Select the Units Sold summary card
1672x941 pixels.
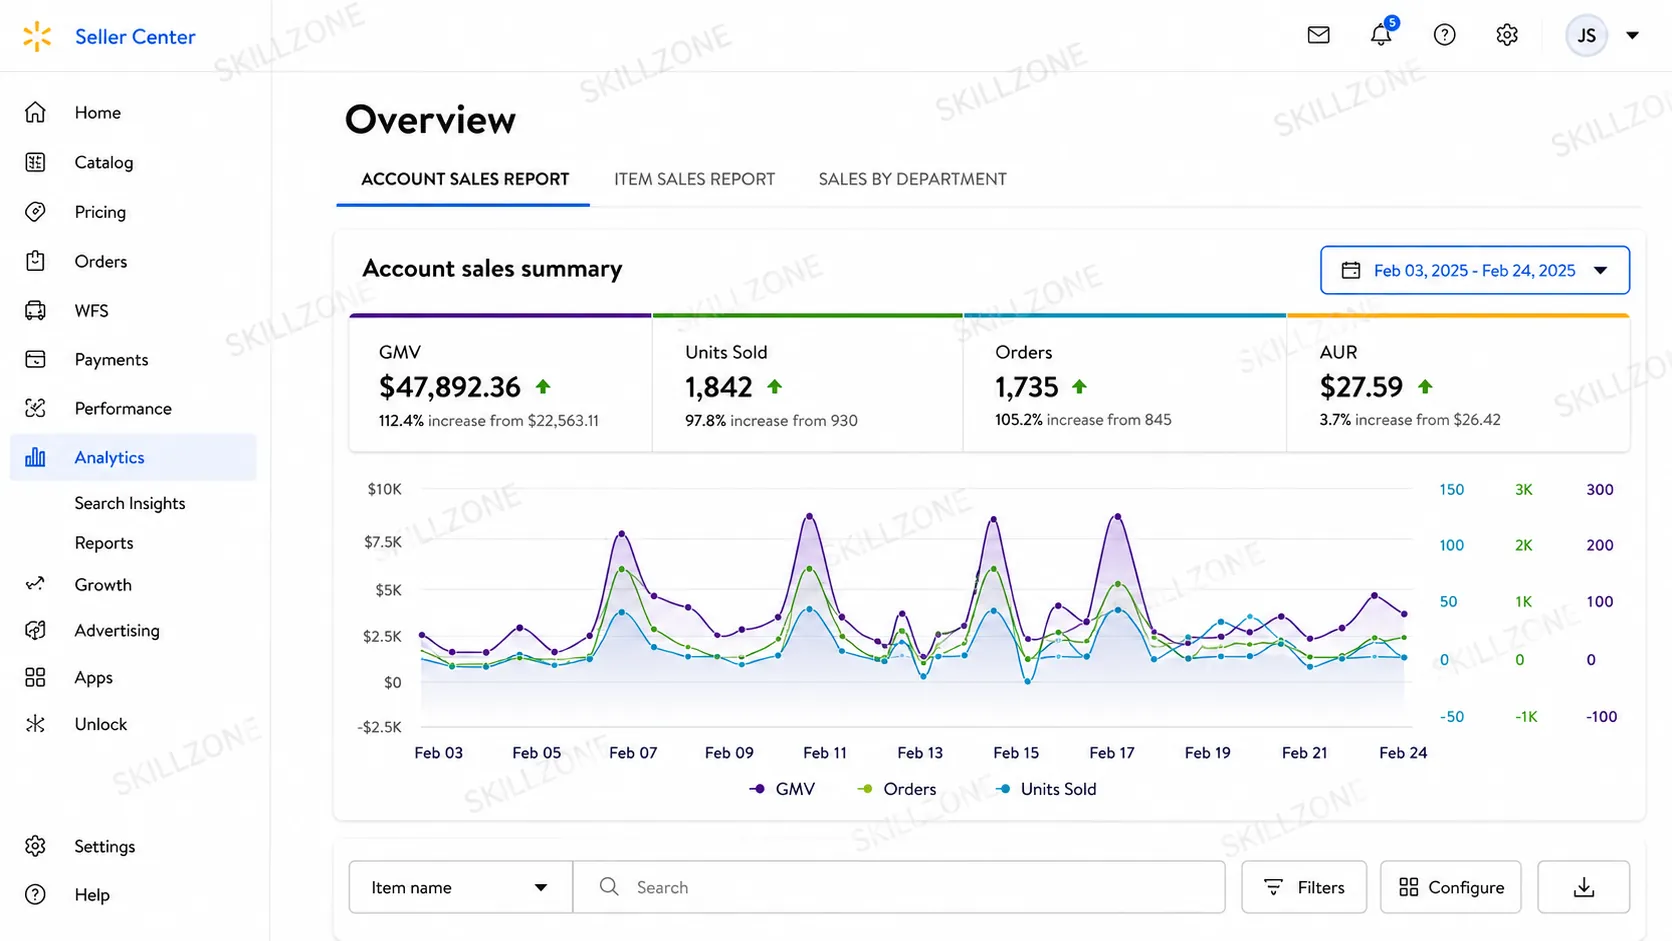(x=808, y=383)
